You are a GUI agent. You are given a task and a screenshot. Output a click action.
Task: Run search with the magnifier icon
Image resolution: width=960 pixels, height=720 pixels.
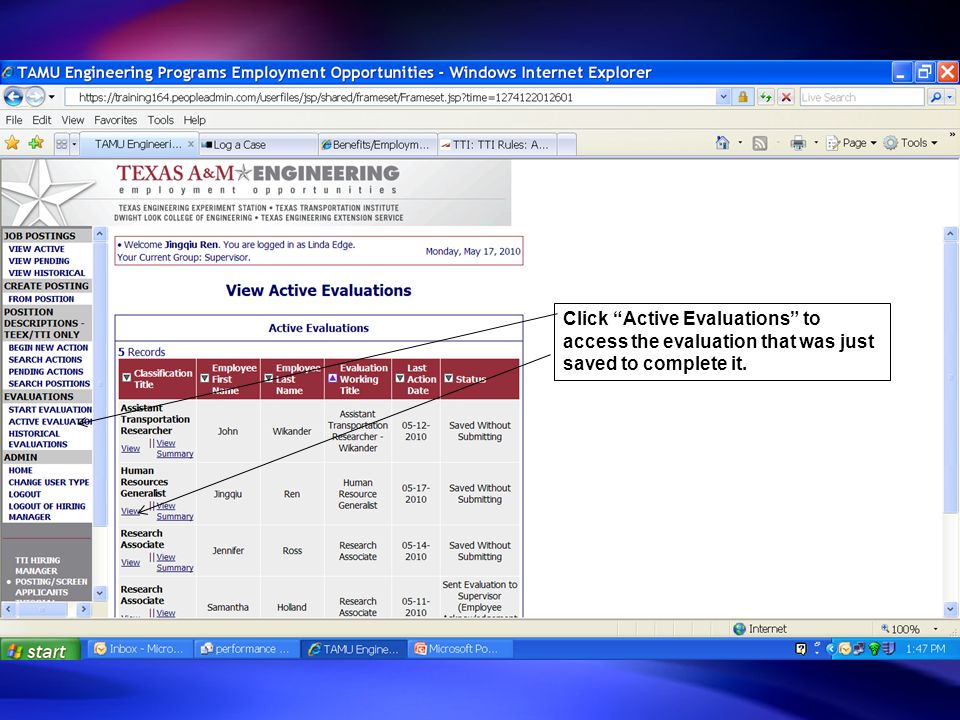[935, 97]
